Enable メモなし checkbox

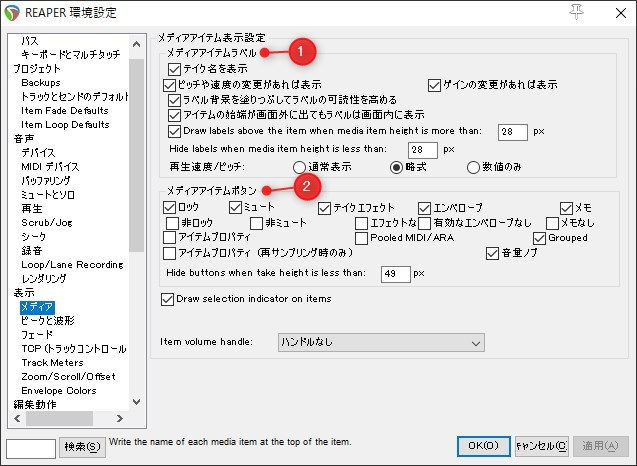pyautogui.click(x=552, y=223)
